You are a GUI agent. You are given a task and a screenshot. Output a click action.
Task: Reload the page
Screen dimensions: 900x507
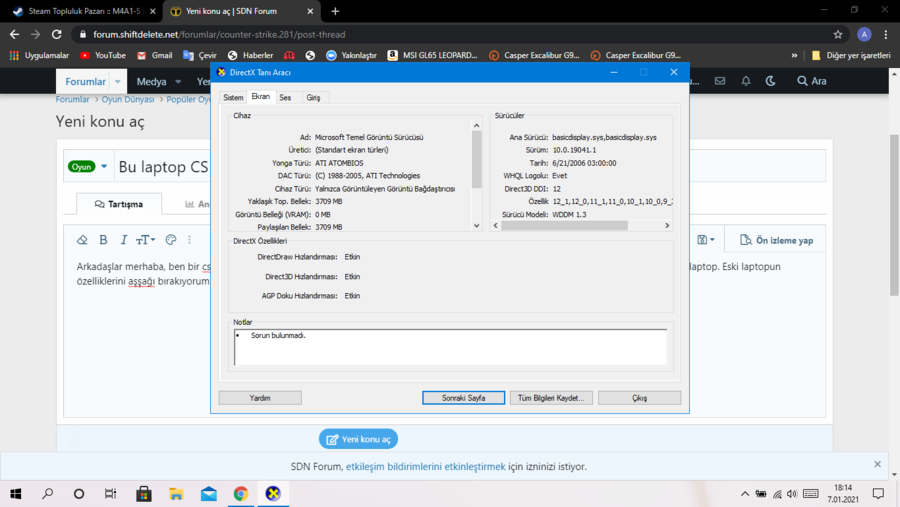point(56,34)
